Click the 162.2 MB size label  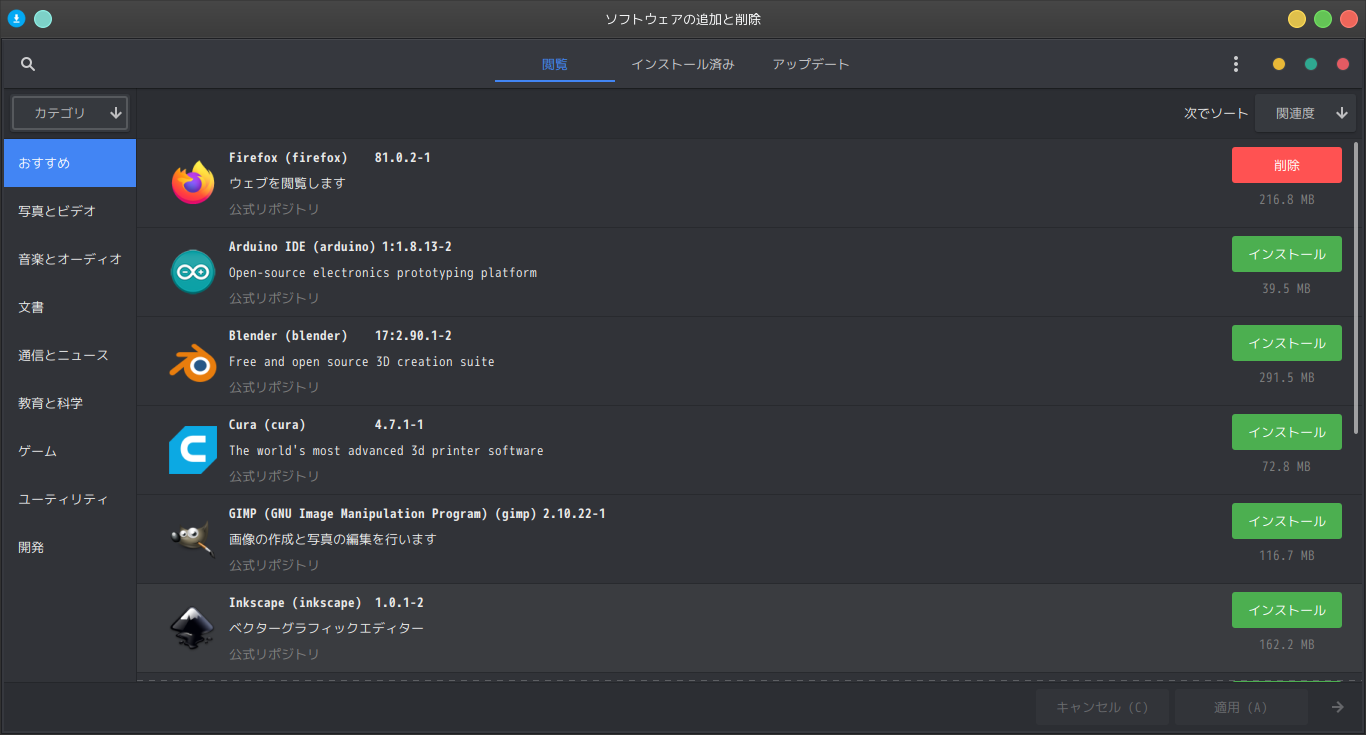point(1287,645)
